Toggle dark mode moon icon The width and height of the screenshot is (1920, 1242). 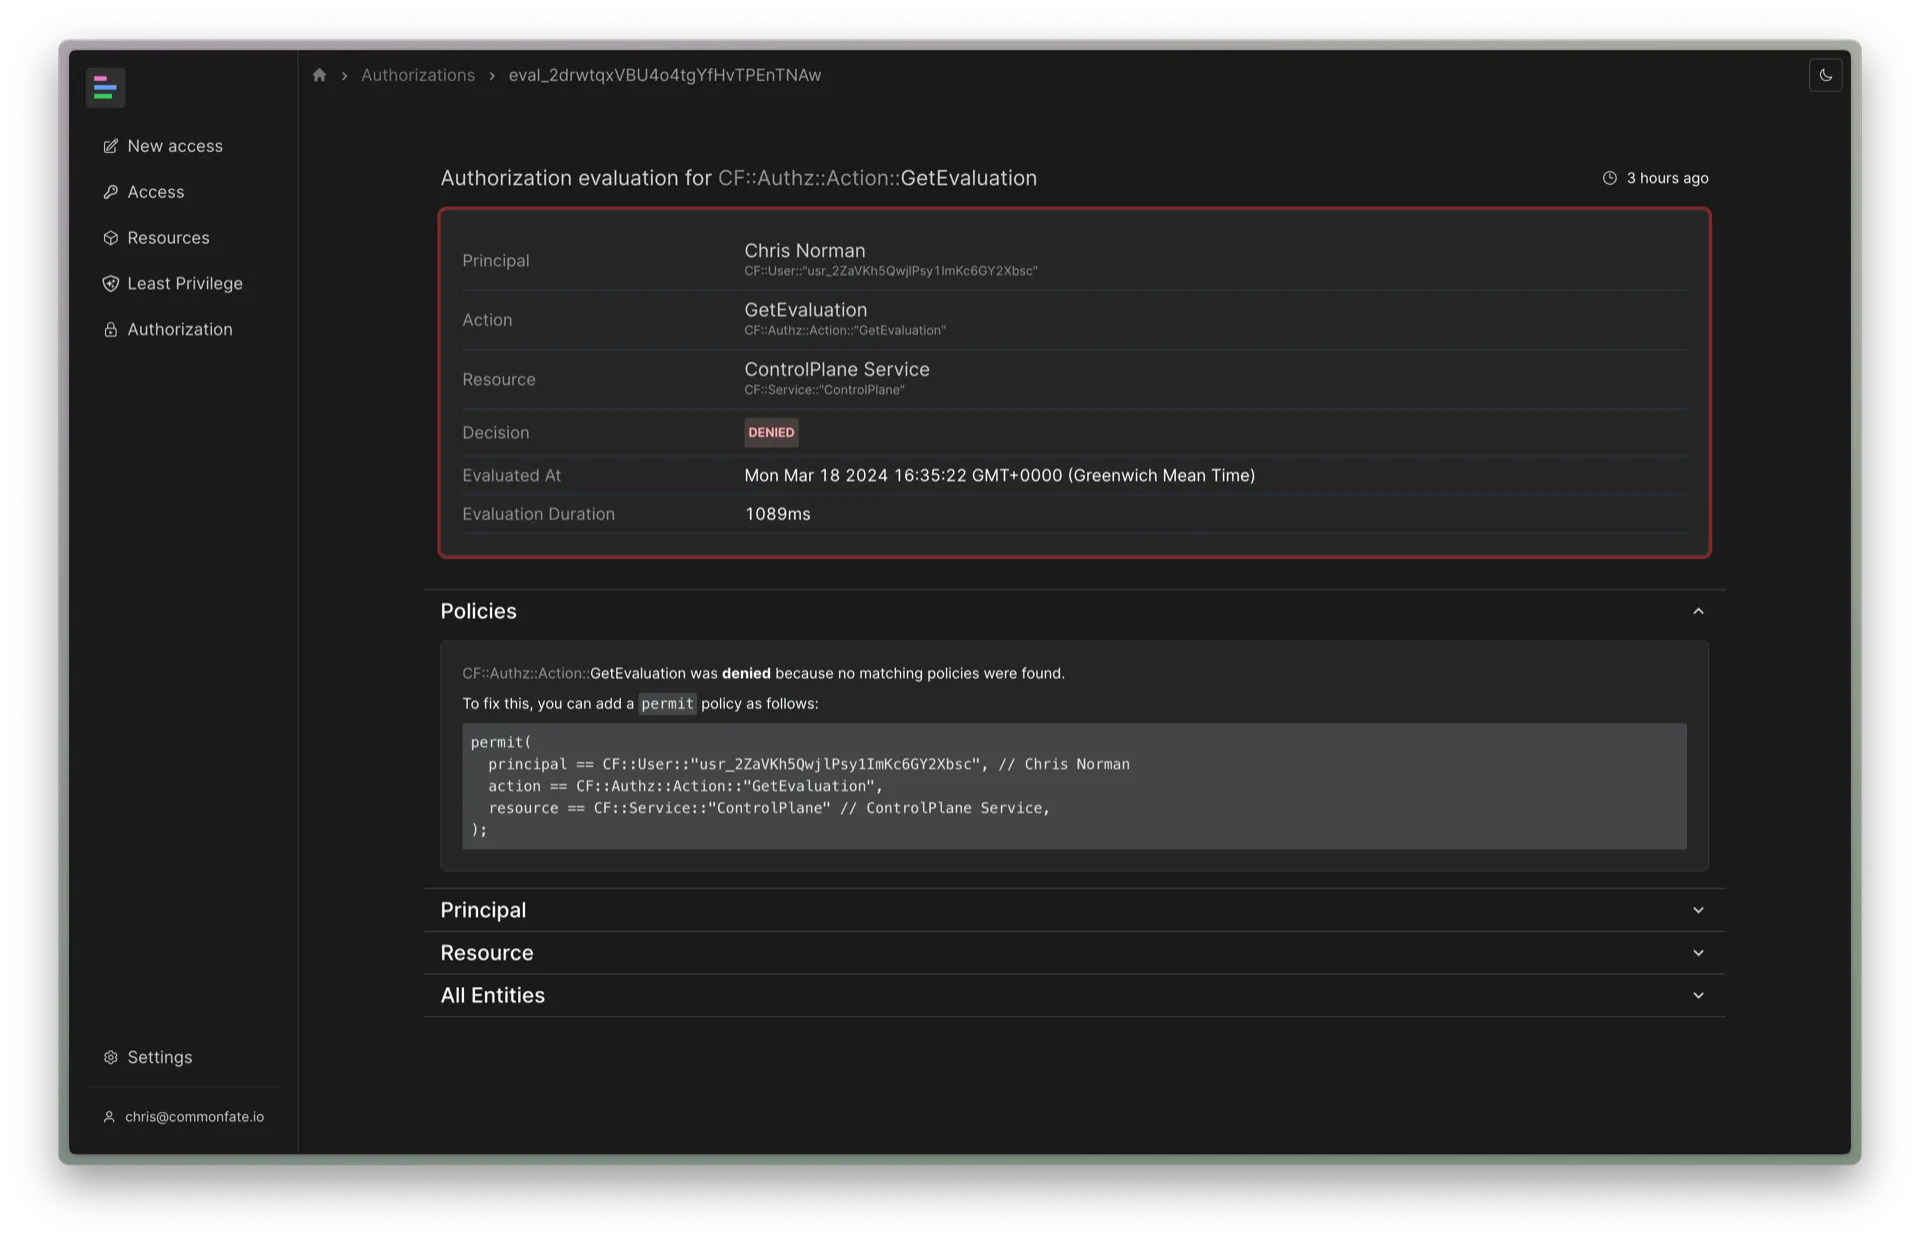coord(1825,75)
